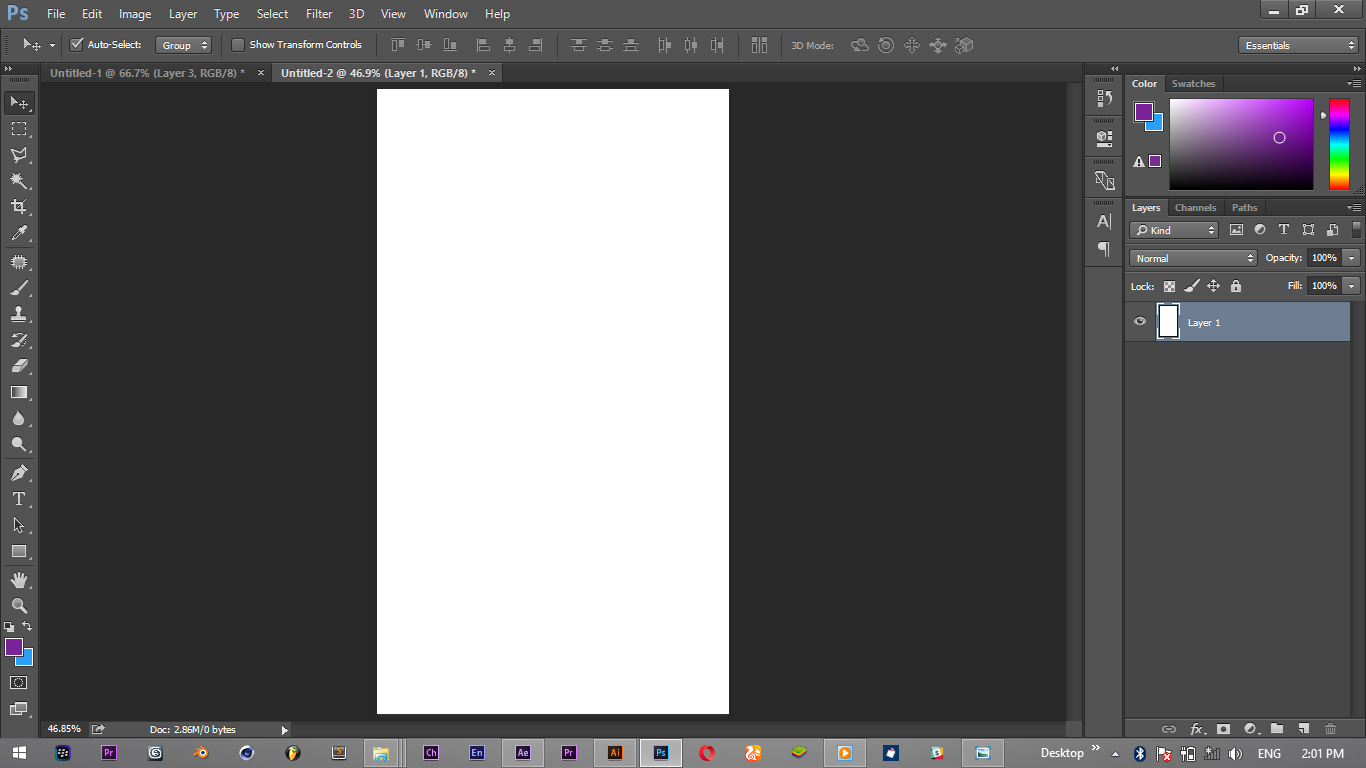This screenshot has width=1366, height=768.
Task: Open the History panel icon
Action: tap(1104, 98)
